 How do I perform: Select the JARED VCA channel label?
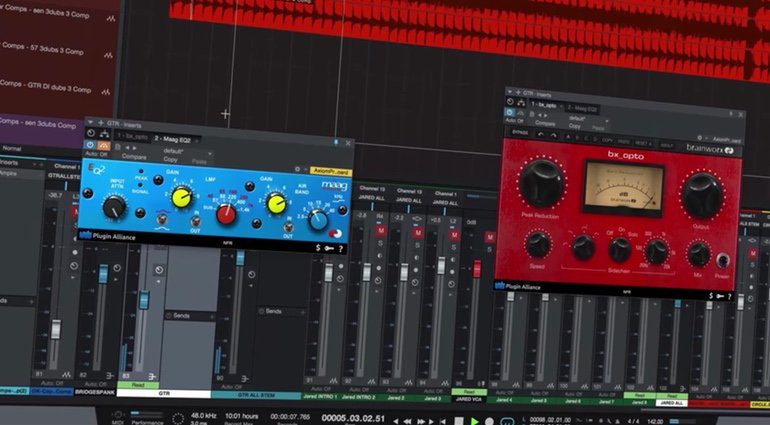click(x=468, y=399)
